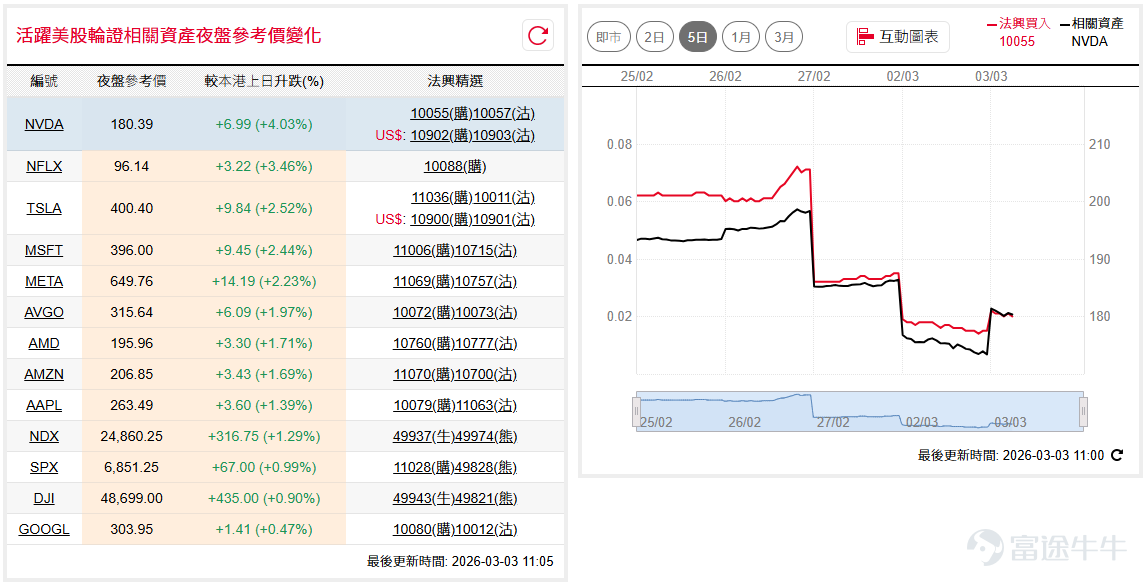Open AMZN call warrant 11070
The image size is (1147, 584).
(424, 374)
